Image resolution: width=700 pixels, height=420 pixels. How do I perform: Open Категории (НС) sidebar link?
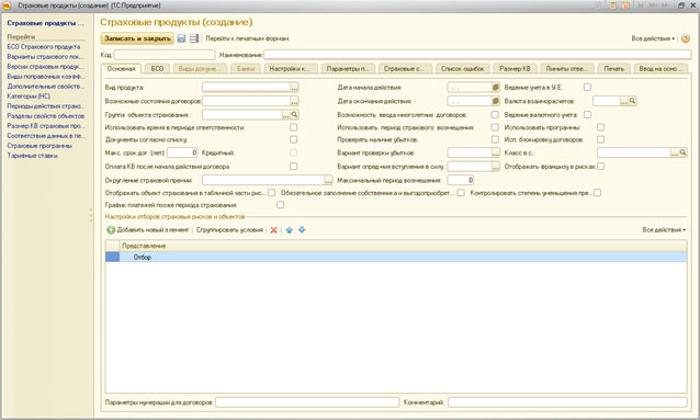click(x=29, y=96)
